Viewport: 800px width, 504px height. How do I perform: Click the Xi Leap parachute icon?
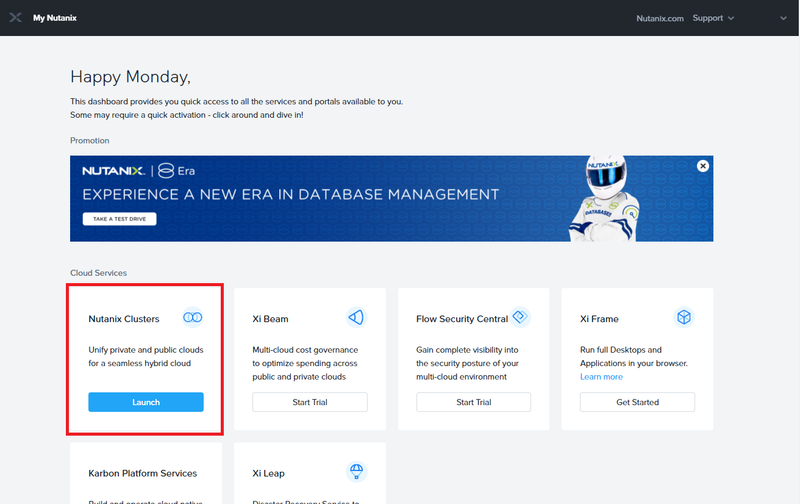pyautogui.click(x=356, y=471)
